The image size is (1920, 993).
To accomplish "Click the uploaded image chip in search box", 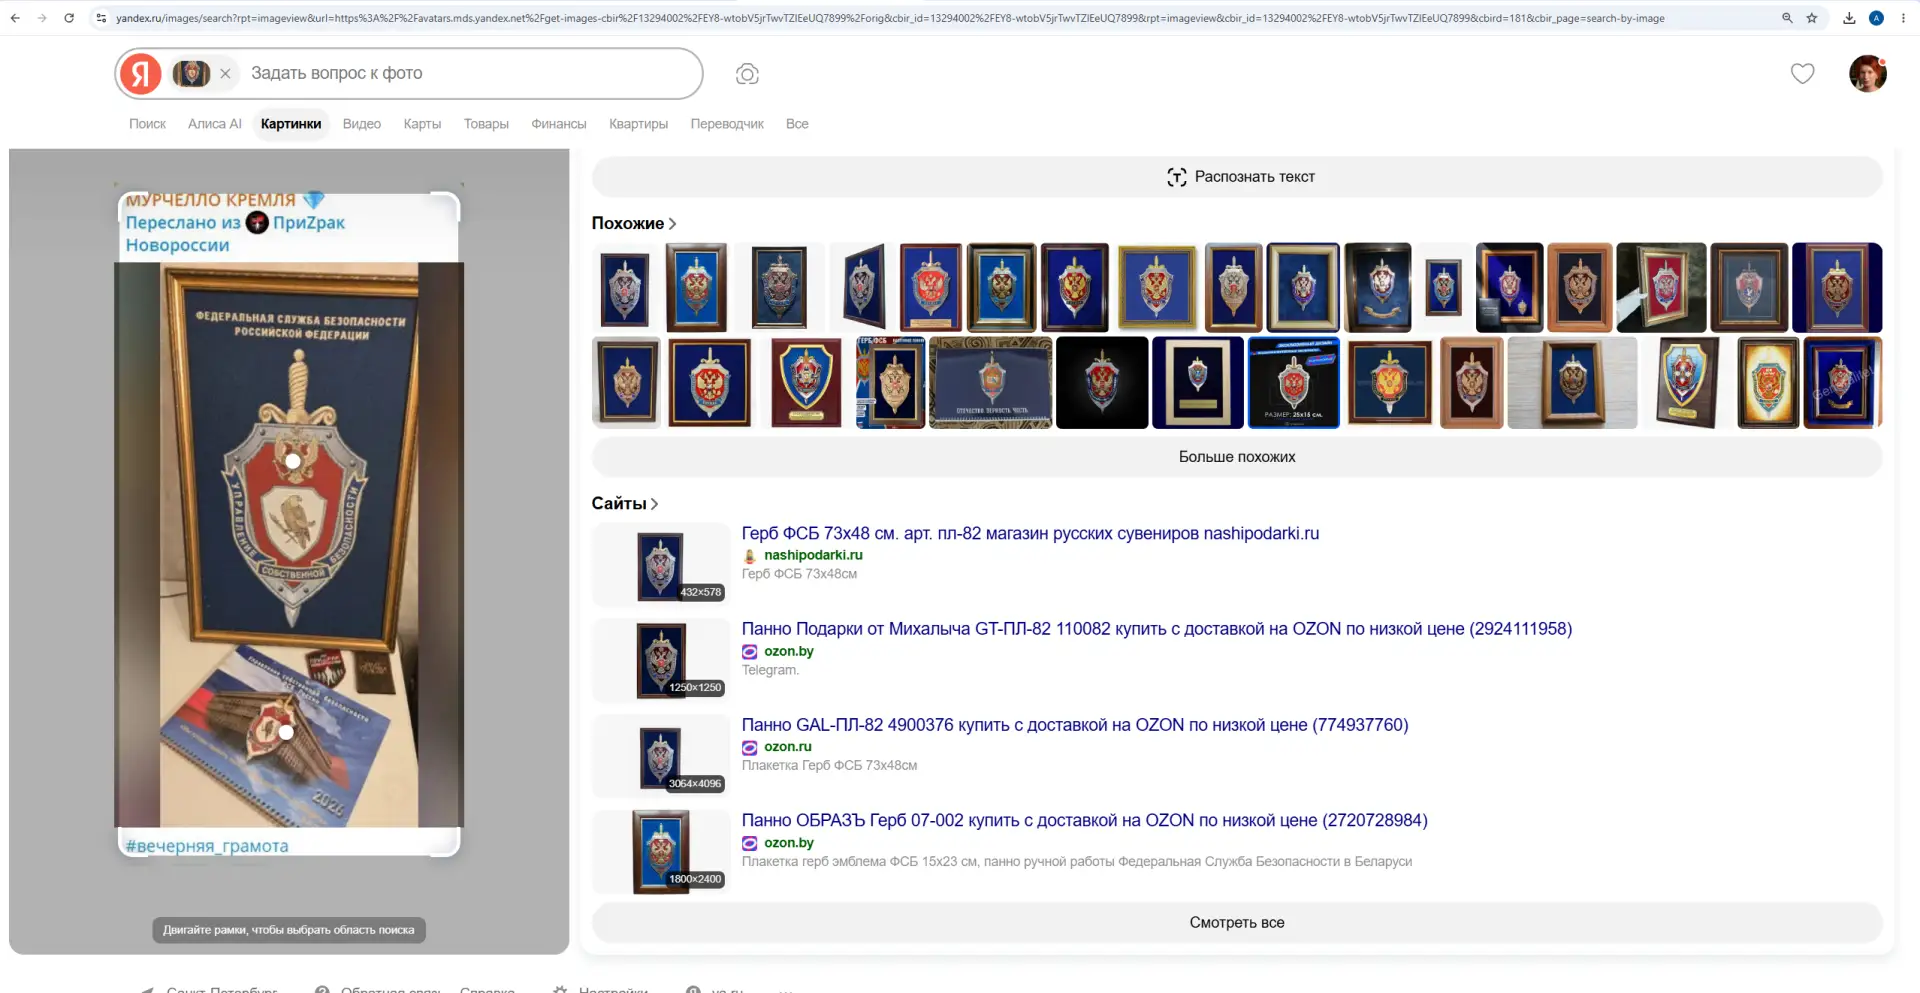I will (191, 73).
